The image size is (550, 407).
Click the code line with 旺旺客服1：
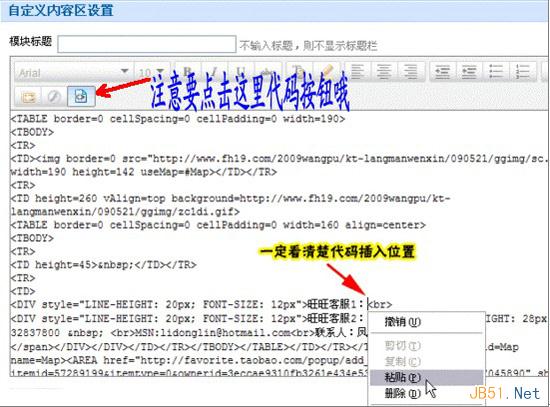click(x=201, y=304)
